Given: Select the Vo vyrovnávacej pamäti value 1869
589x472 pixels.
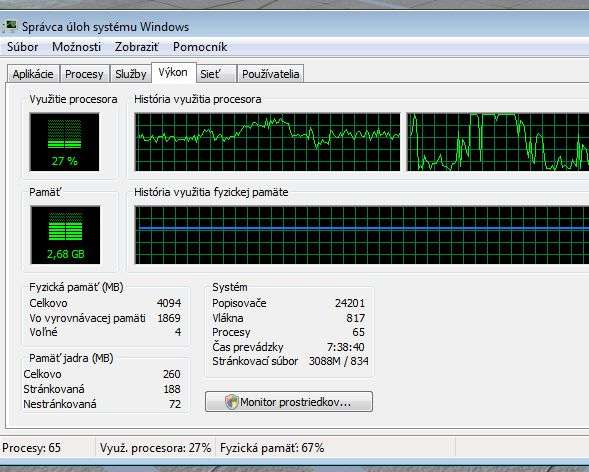Looking at the screenshot, I should (x=169, y=318).
